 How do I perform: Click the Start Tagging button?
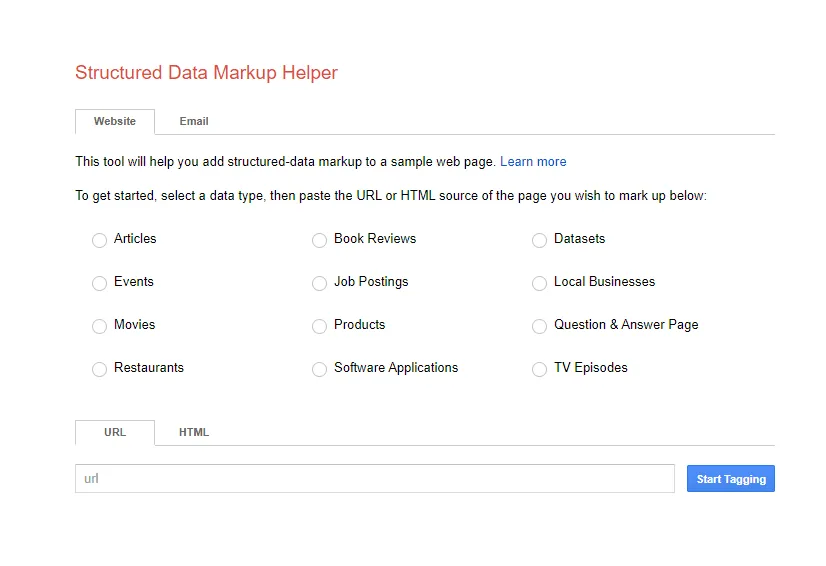[x=731, y=479]
